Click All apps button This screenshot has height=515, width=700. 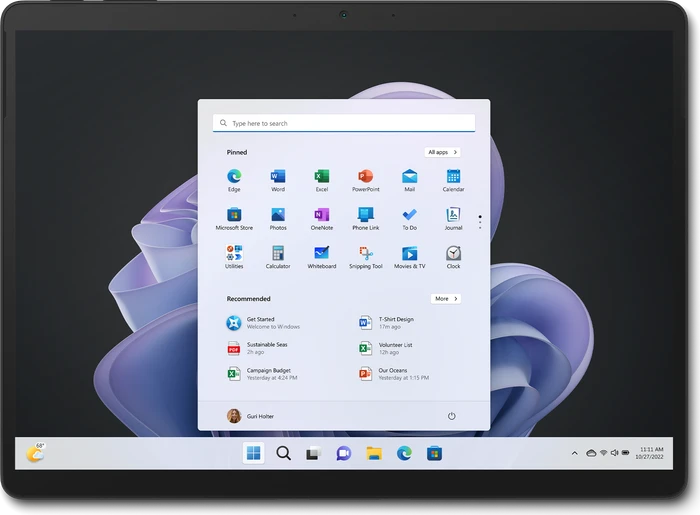pos(442,152)
